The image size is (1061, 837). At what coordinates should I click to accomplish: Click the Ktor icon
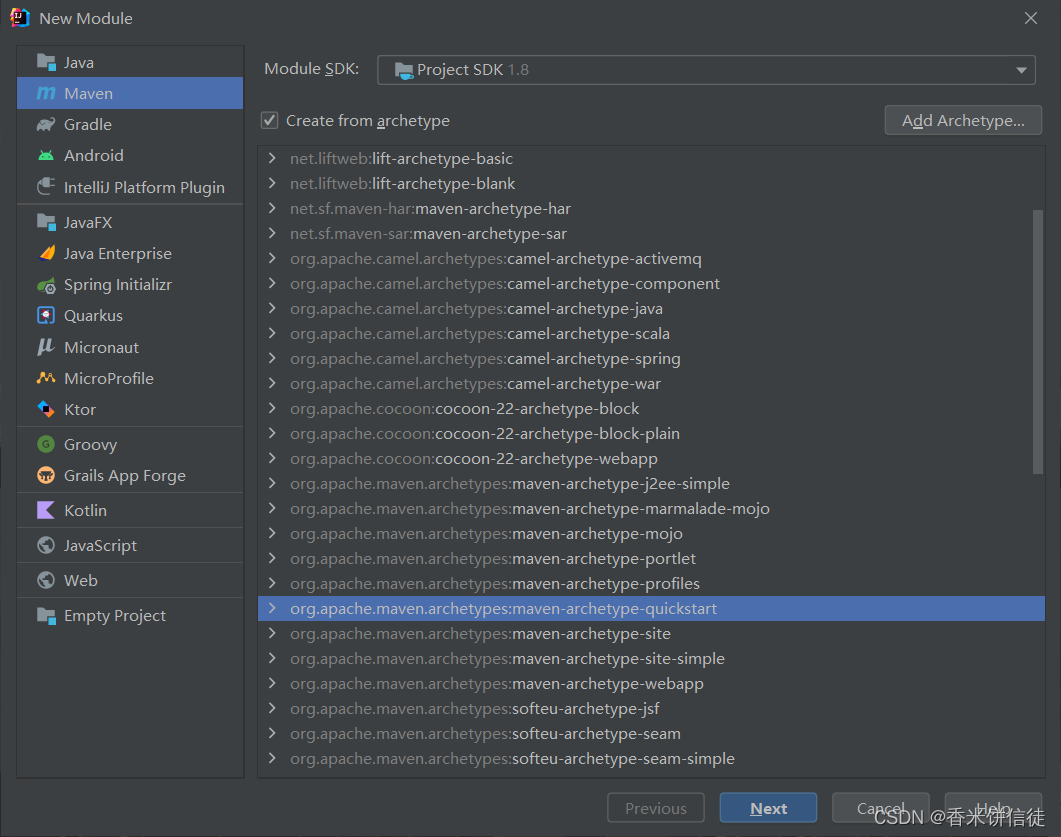pos(46,409)
